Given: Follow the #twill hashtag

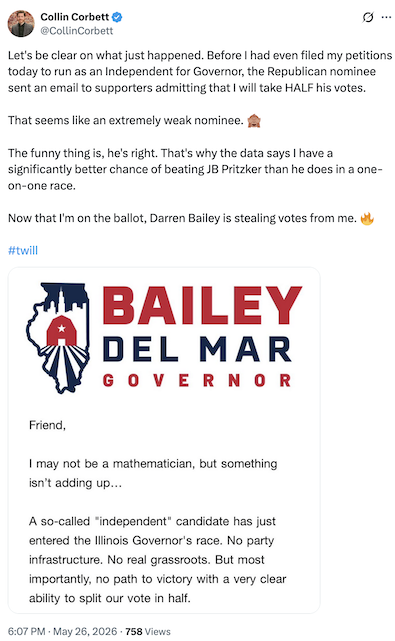Looking at the screenshot, I should [x=23, y=250].
